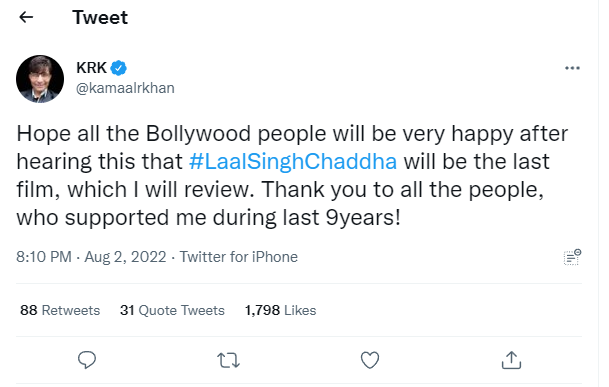Image resolution: width=609 pixels, height=387 pixels.
Task: View the 88 Retweets list
Action: (x=60, y=310)
